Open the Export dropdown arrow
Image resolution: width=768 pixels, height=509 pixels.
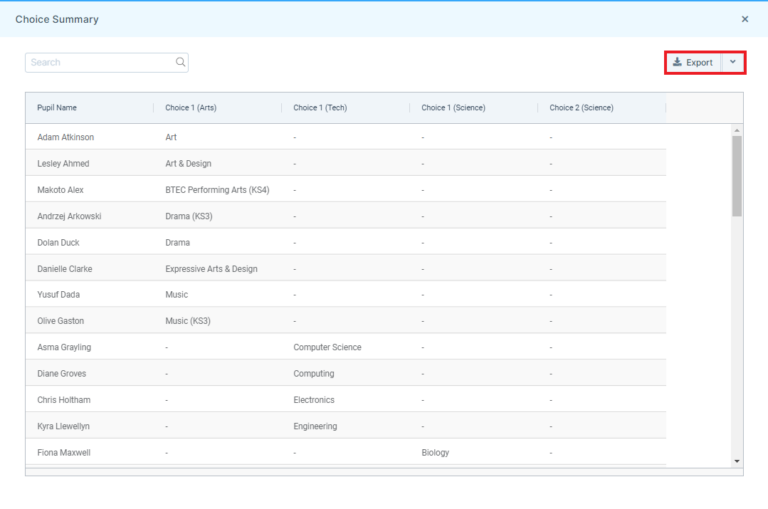click(x=733, y=62)
